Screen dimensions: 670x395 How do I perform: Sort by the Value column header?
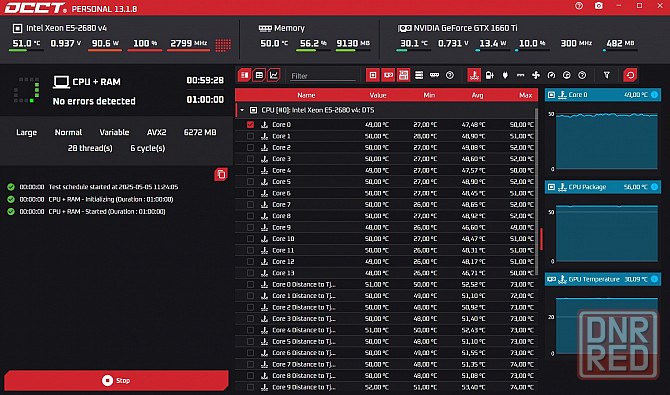[378, 95]
